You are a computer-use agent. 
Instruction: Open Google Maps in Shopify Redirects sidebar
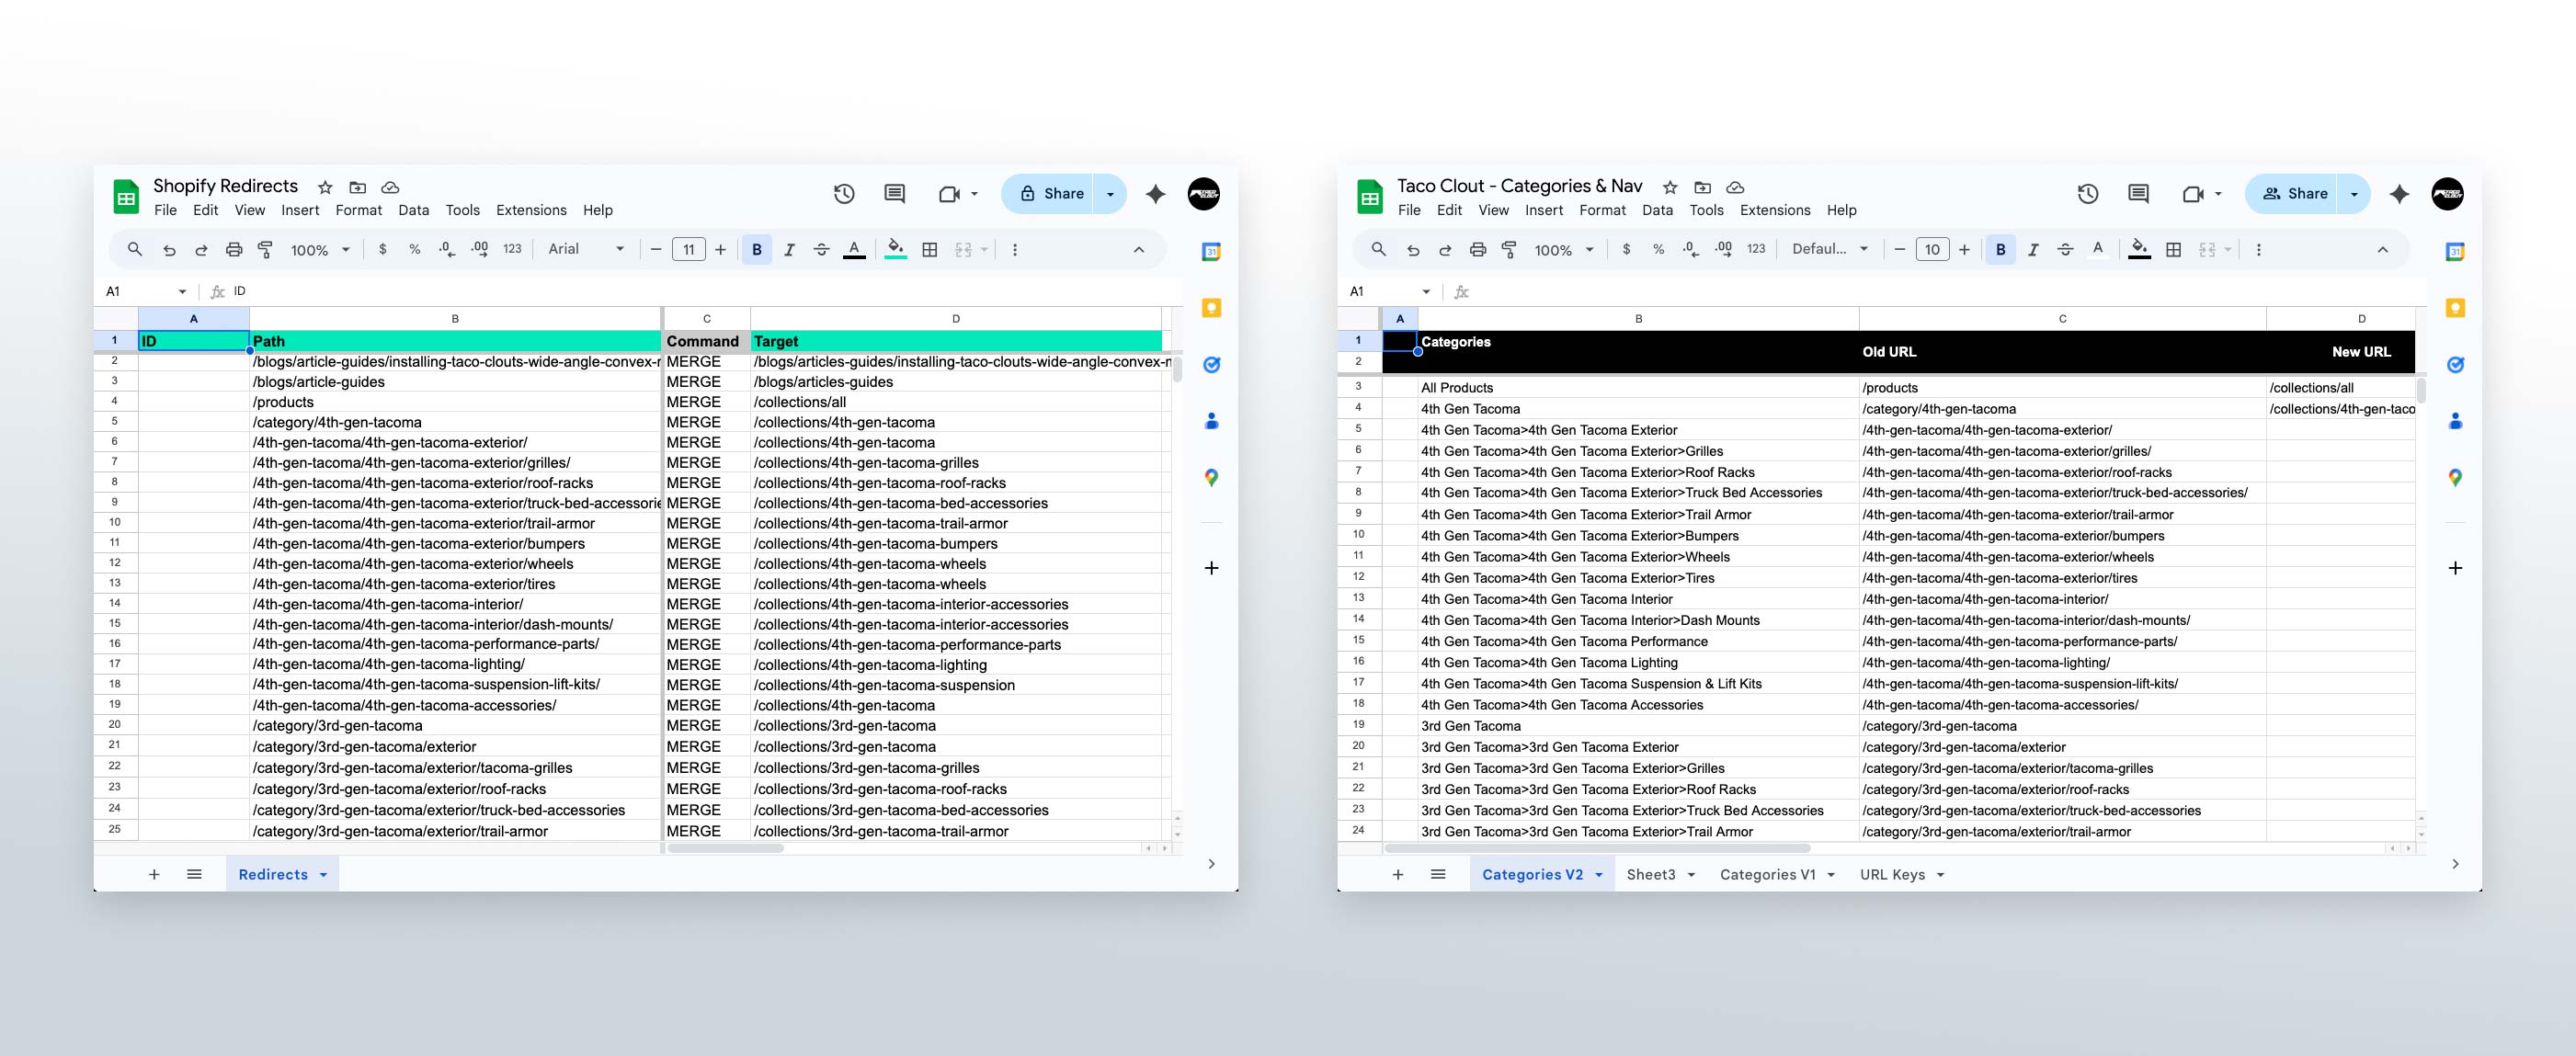(1211, 478)
